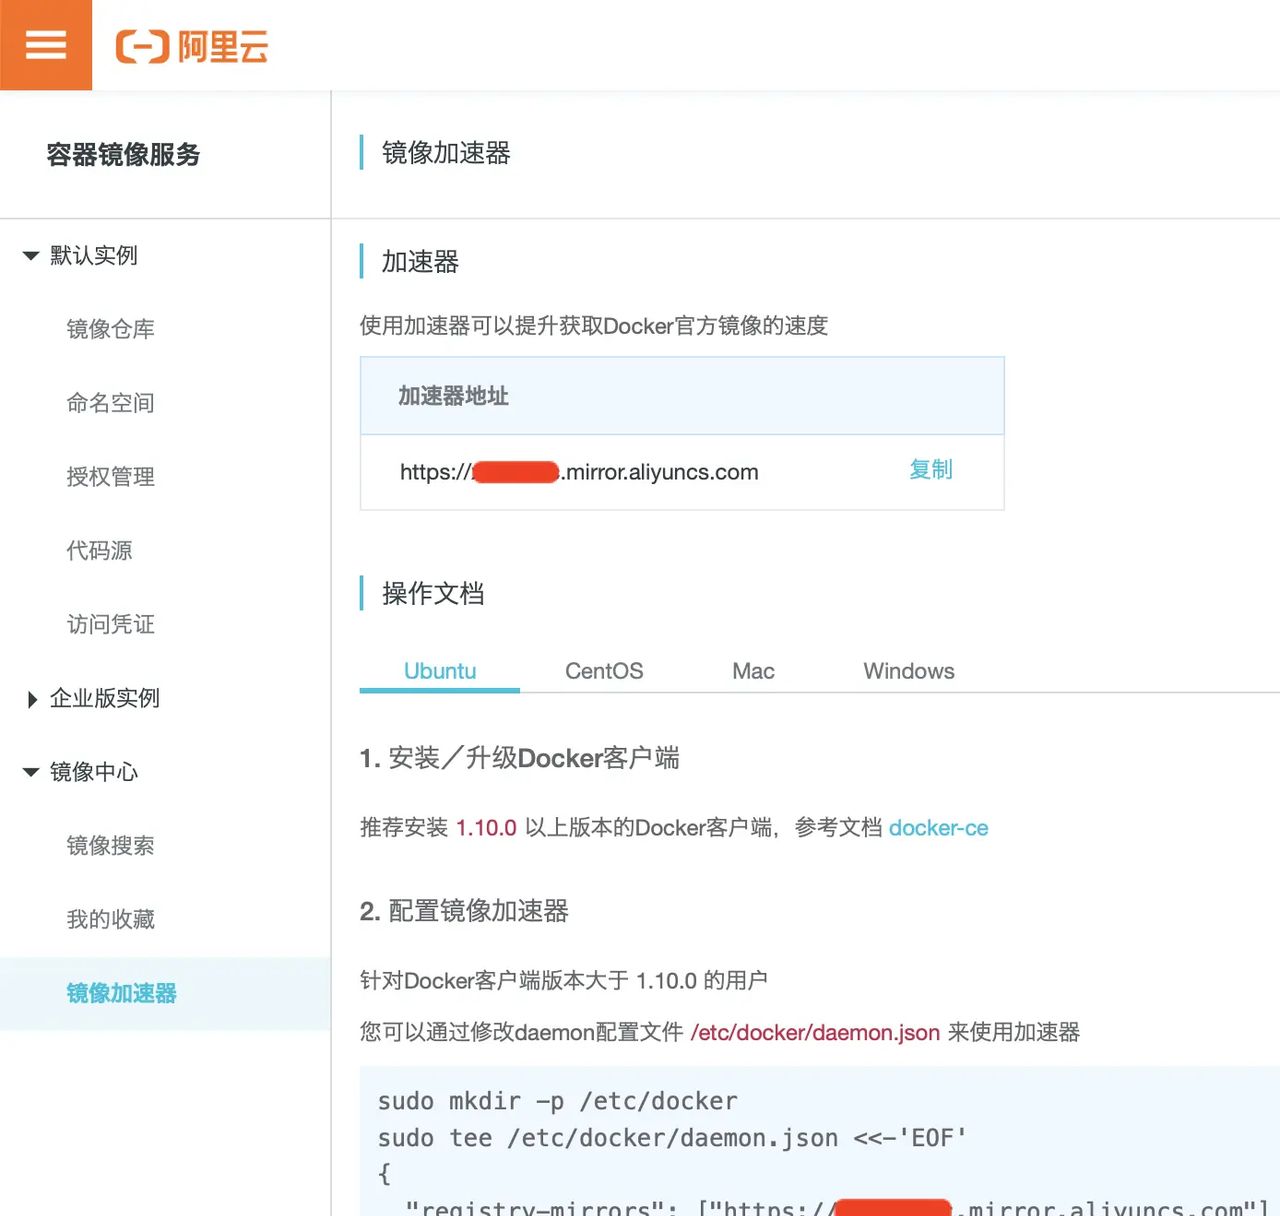Open 访问凭证 sidebar entry
1280x1216 pixels.
click(x=111, y=625)
